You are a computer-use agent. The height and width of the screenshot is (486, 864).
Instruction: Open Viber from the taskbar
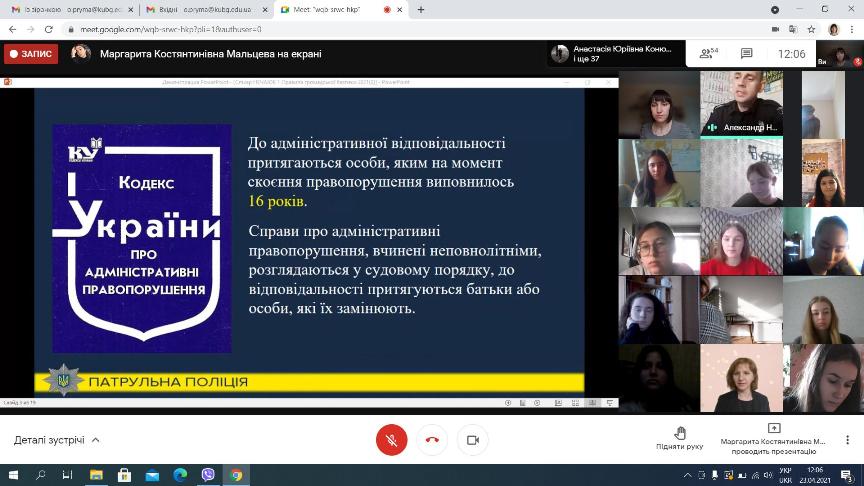point(208,475)
